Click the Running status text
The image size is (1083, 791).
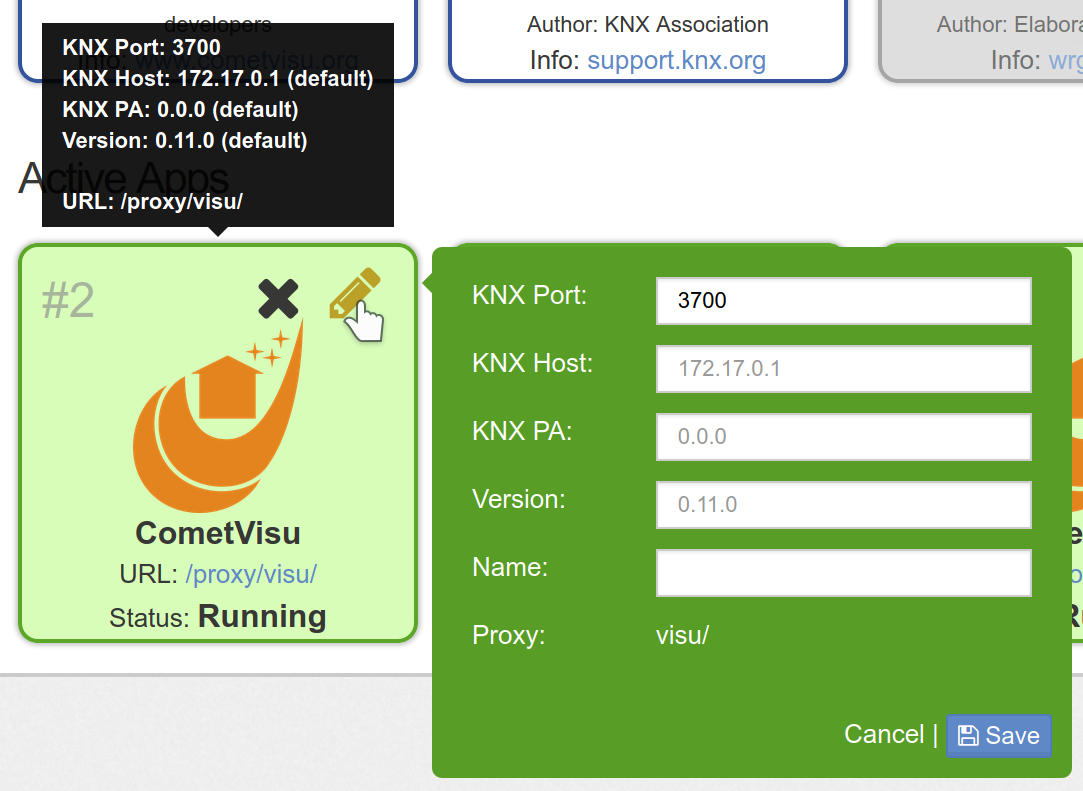click(262, 616)
